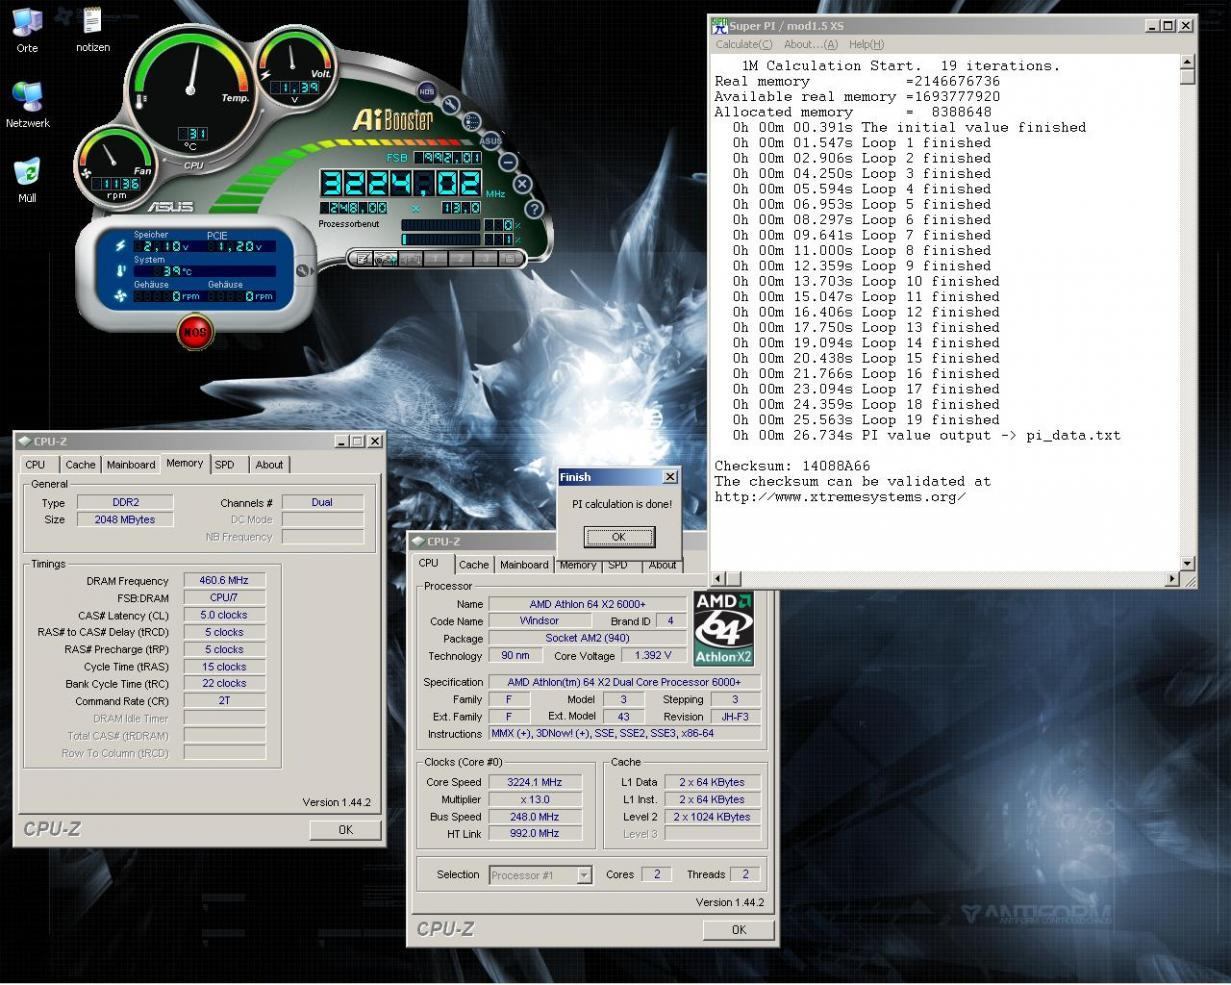Open the About menu in Super PI
Screen dimensions: 1231x985
[811, 44]
